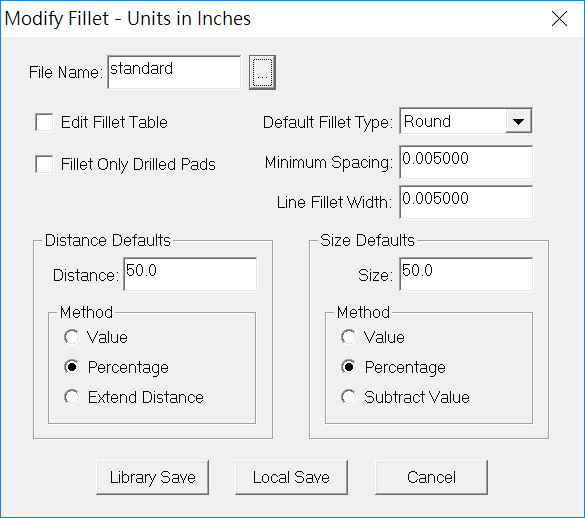585x518 pixels.
Task: Toggle the Fillet Only Drilled Pads checkbox
Action: (x=44, y=164)
